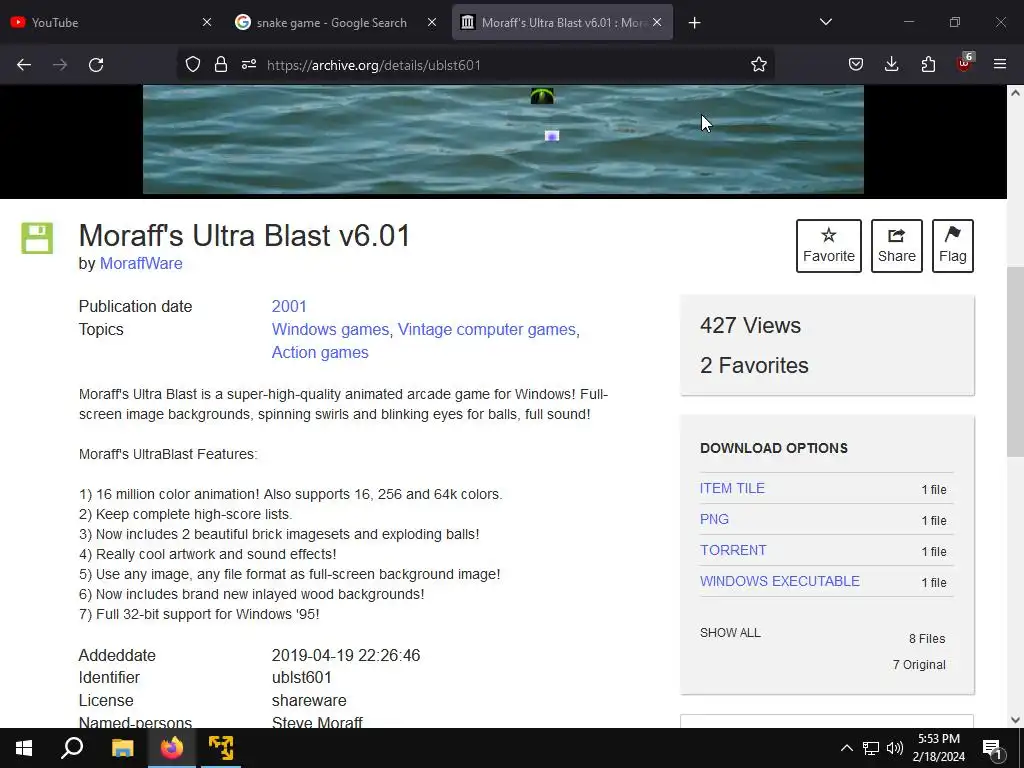The width and height of the screenshot is (1024, 768).
Task: Expand the list all tabs dropdown
Action: [825, 22]
